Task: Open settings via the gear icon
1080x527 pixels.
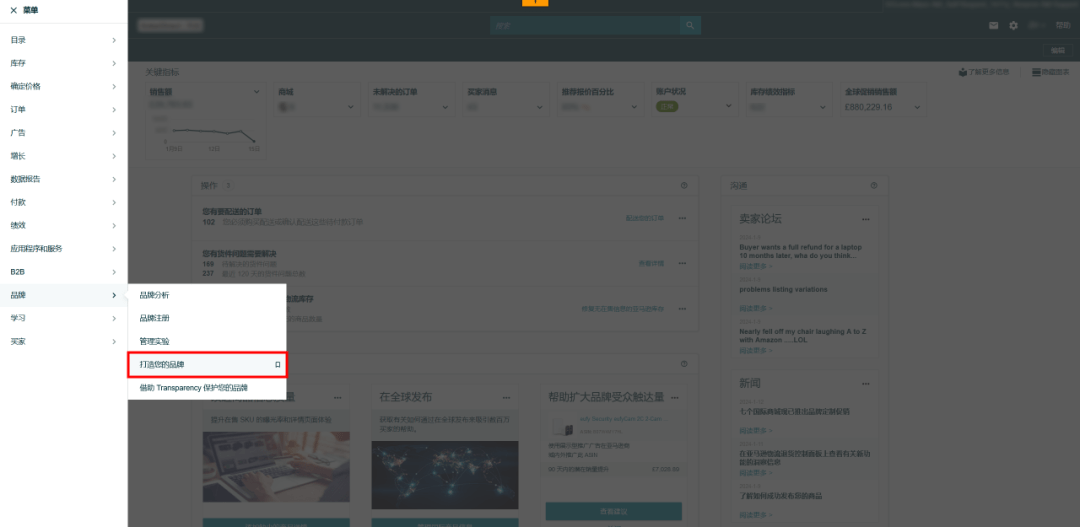Action: point(1013,26)
